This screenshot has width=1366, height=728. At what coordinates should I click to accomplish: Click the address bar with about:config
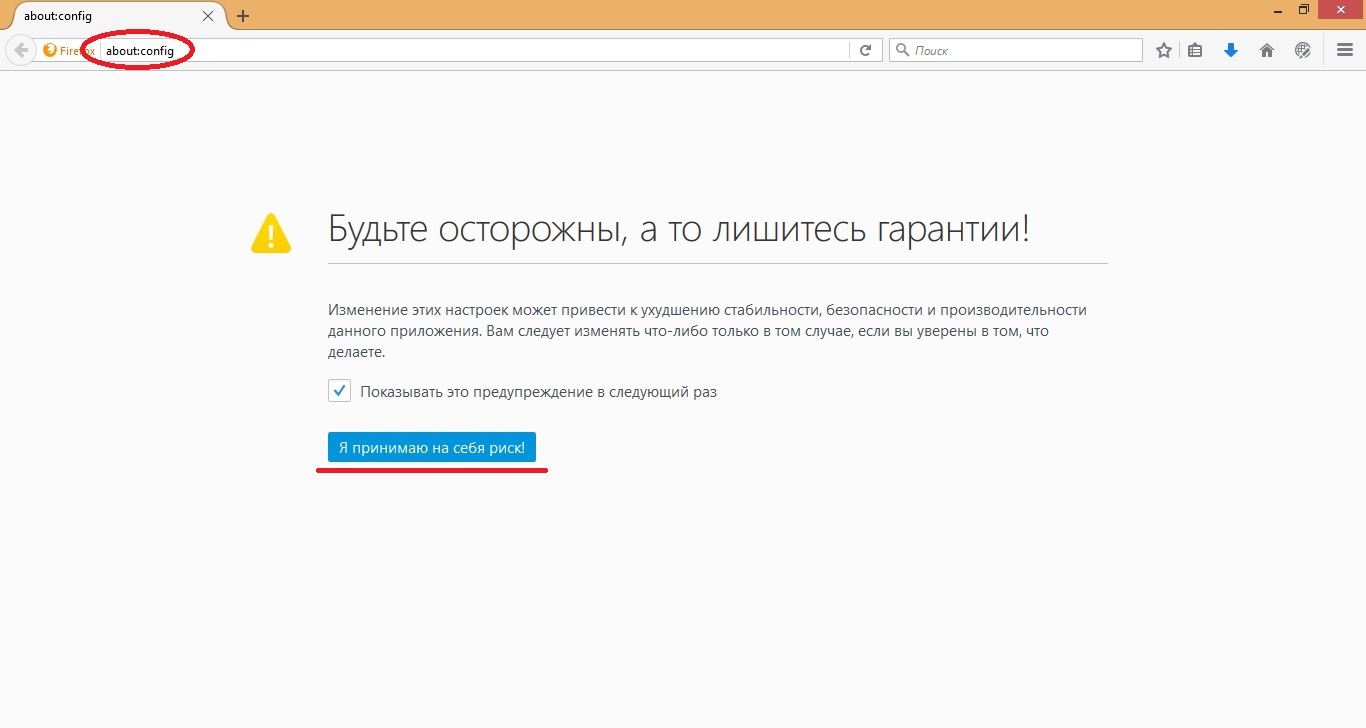(x=475, y=50)
